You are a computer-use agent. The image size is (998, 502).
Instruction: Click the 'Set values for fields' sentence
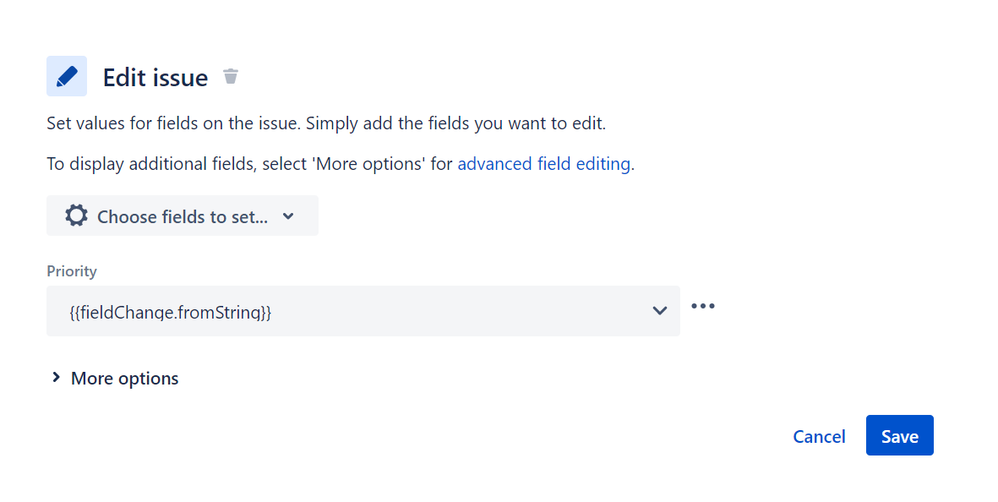(x=172, y=124)
